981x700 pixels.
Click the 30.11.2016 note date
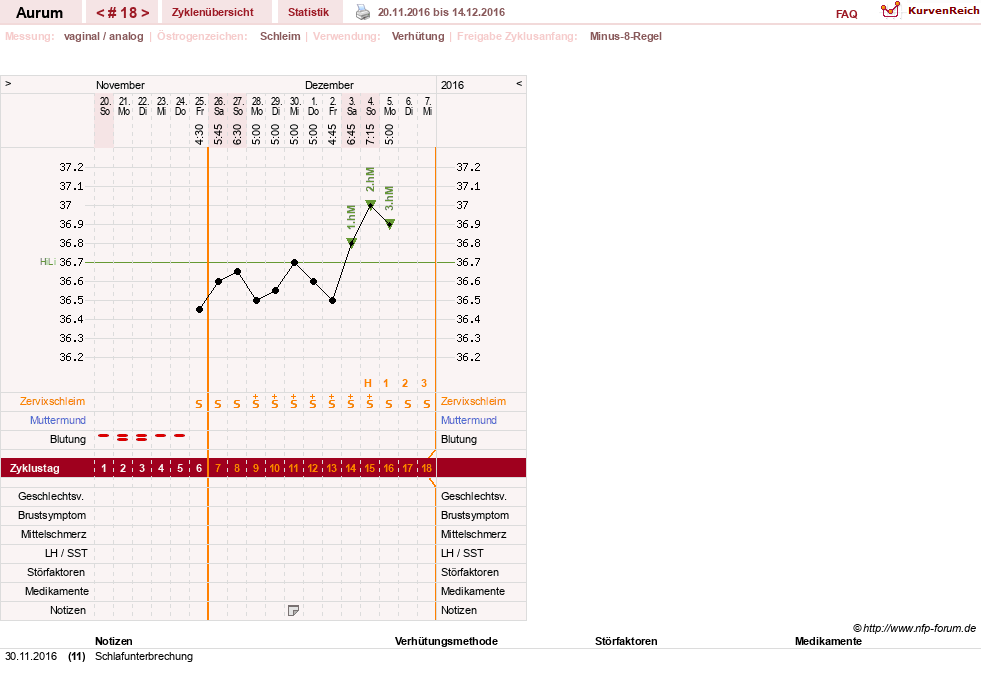[31, 656]
